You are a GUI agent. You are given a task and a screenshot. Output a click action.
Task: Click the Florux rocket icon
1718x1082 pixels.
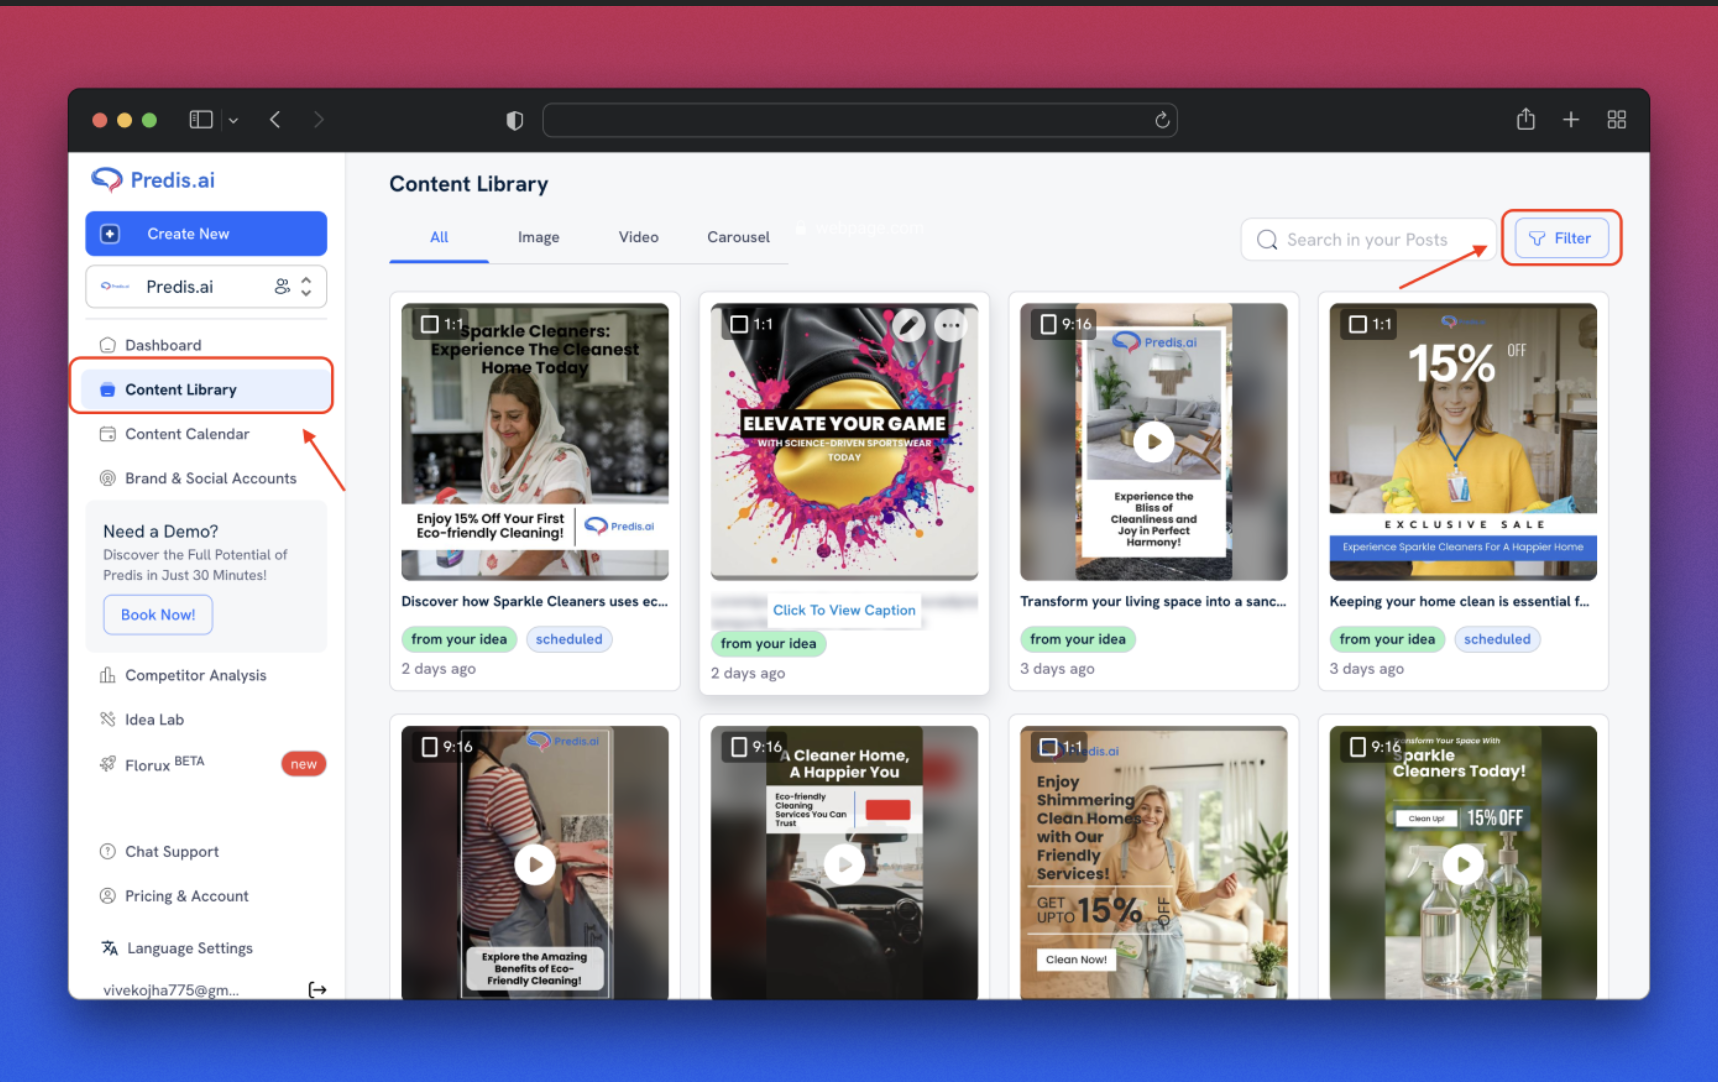[x=108, y=764]
